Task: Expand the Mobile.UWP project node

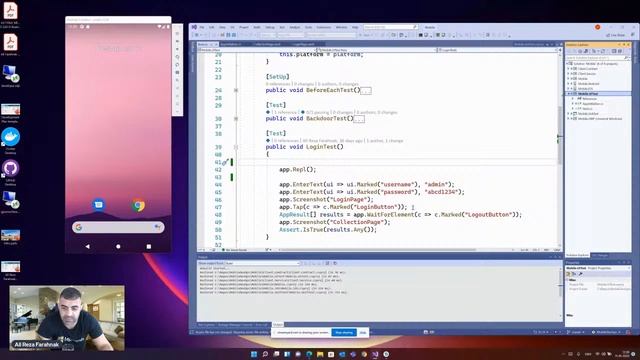Action: [x=568, y=119]
